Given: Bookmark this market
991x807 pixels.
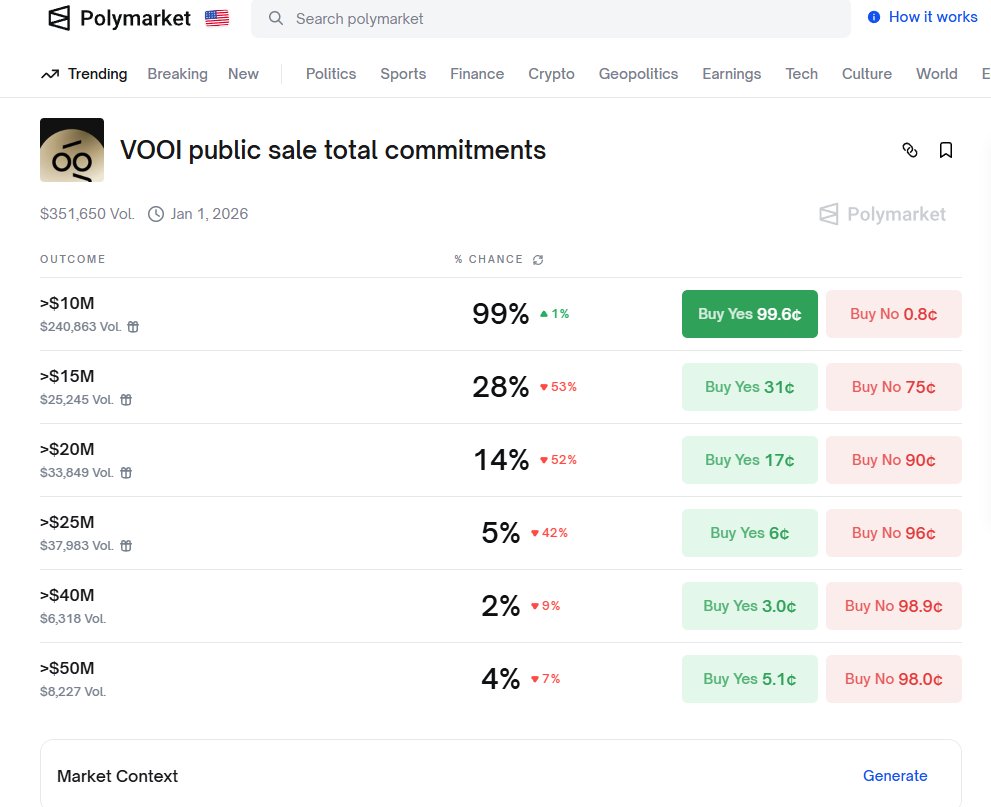Looking at the screenshot, I should tap(945, 150).
